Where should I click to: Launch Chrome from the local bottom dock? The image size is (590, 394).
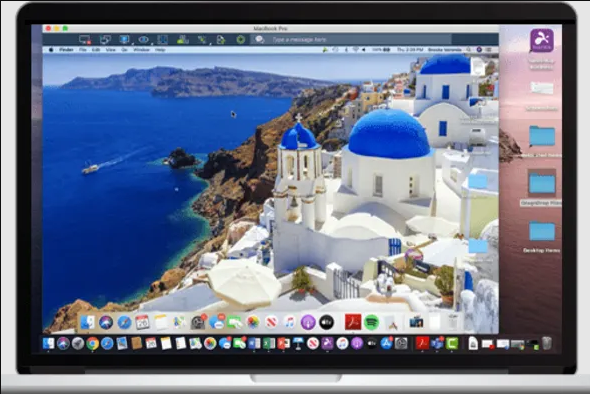coord(93,343)
